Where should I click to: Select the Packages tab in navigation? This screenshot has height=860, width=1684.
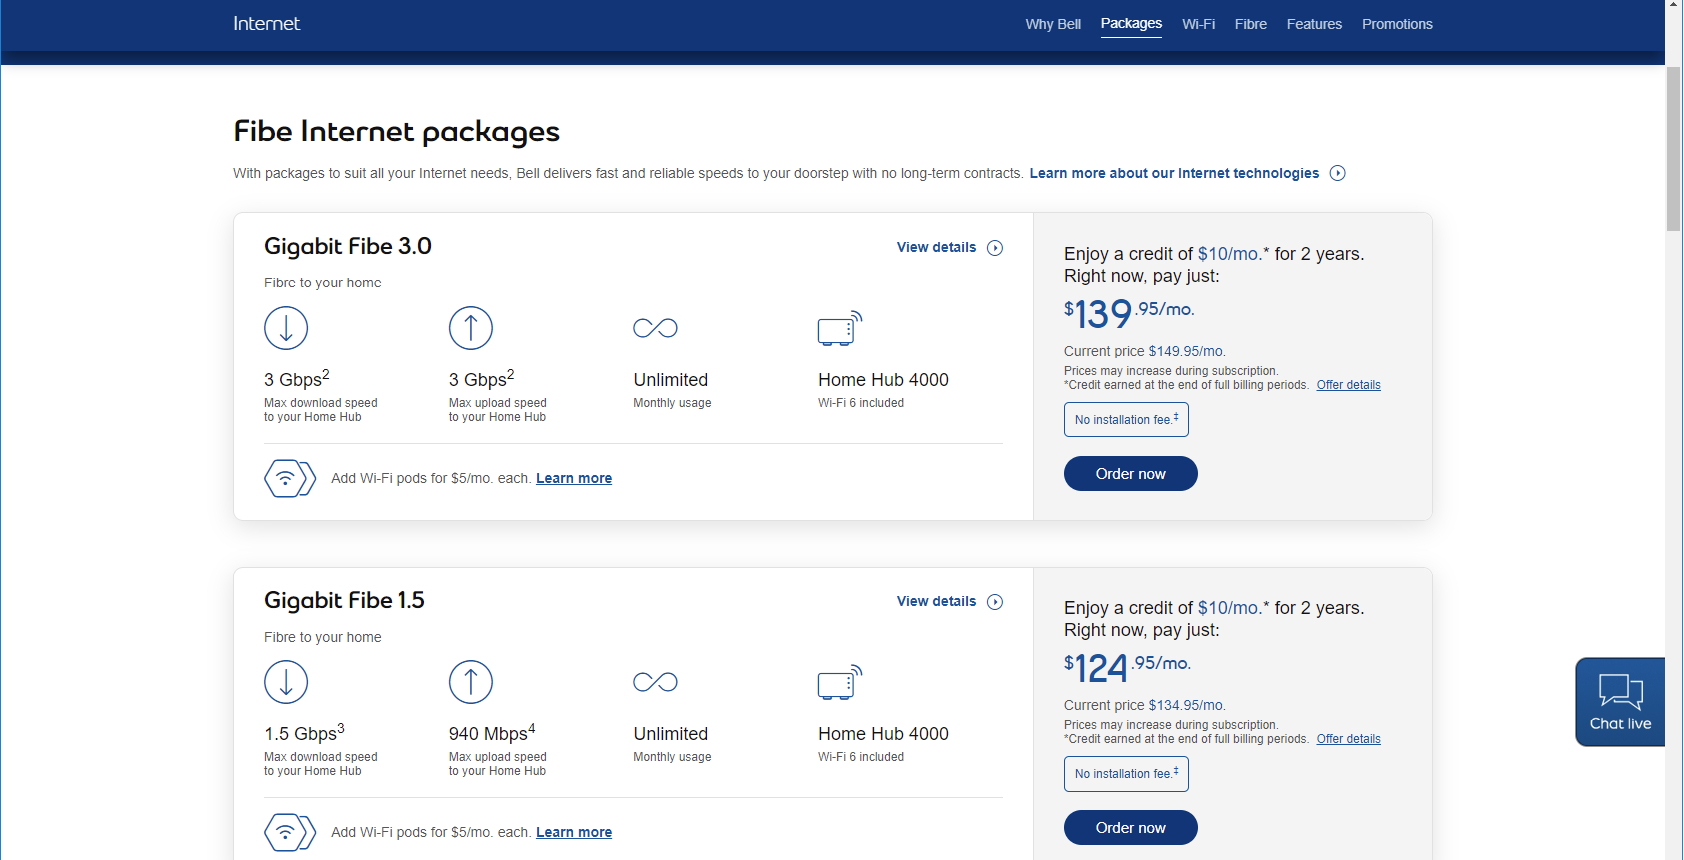[x=1131, y=23]
